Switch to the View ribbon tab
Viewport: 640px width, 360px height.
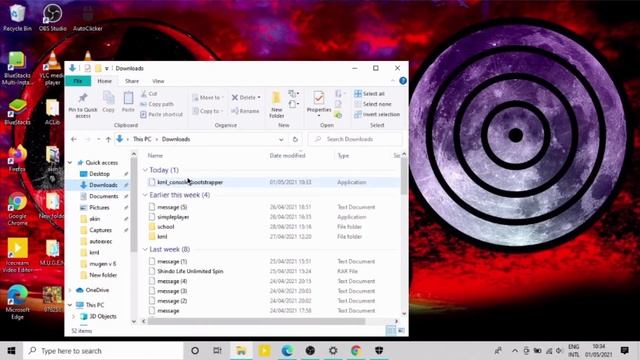[158, 81]
